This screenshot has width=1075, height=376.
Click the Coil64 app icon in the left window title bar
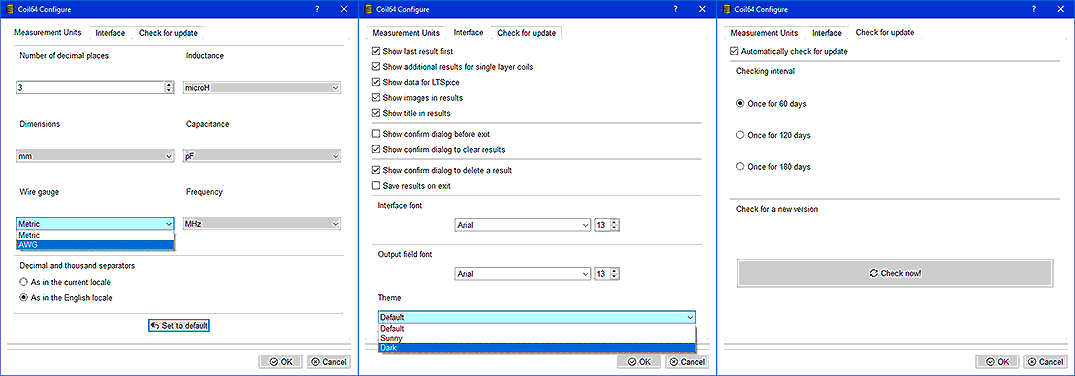coord(10,9)
